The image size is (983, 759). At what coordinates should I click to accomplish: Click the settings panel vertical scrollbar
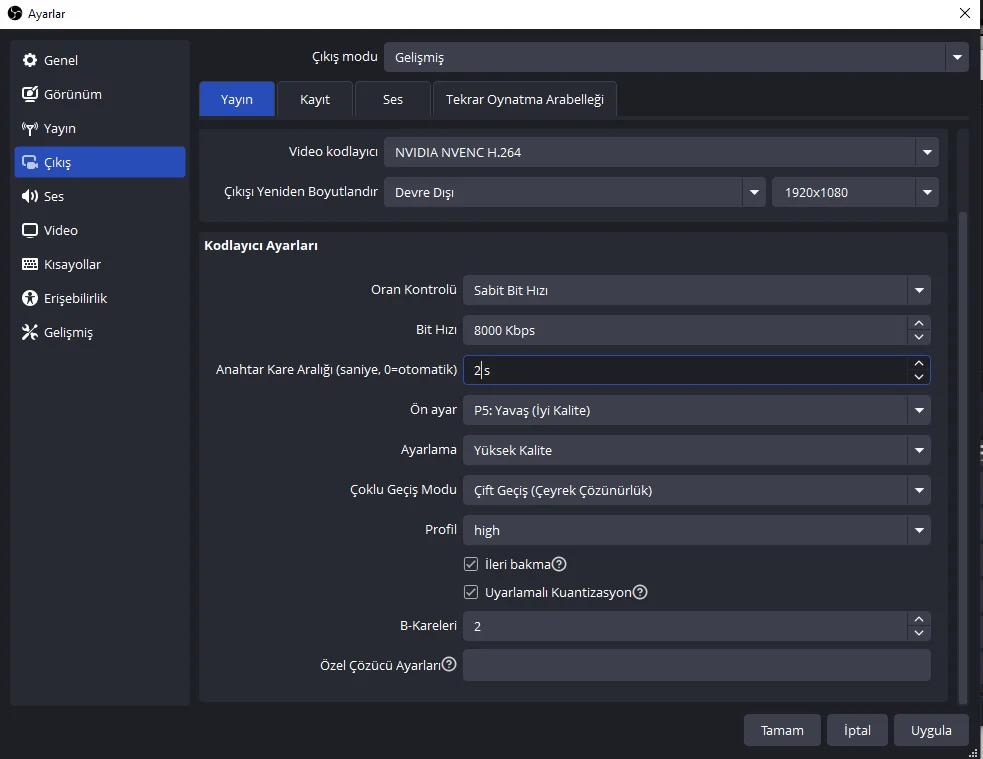click(962, 458)
